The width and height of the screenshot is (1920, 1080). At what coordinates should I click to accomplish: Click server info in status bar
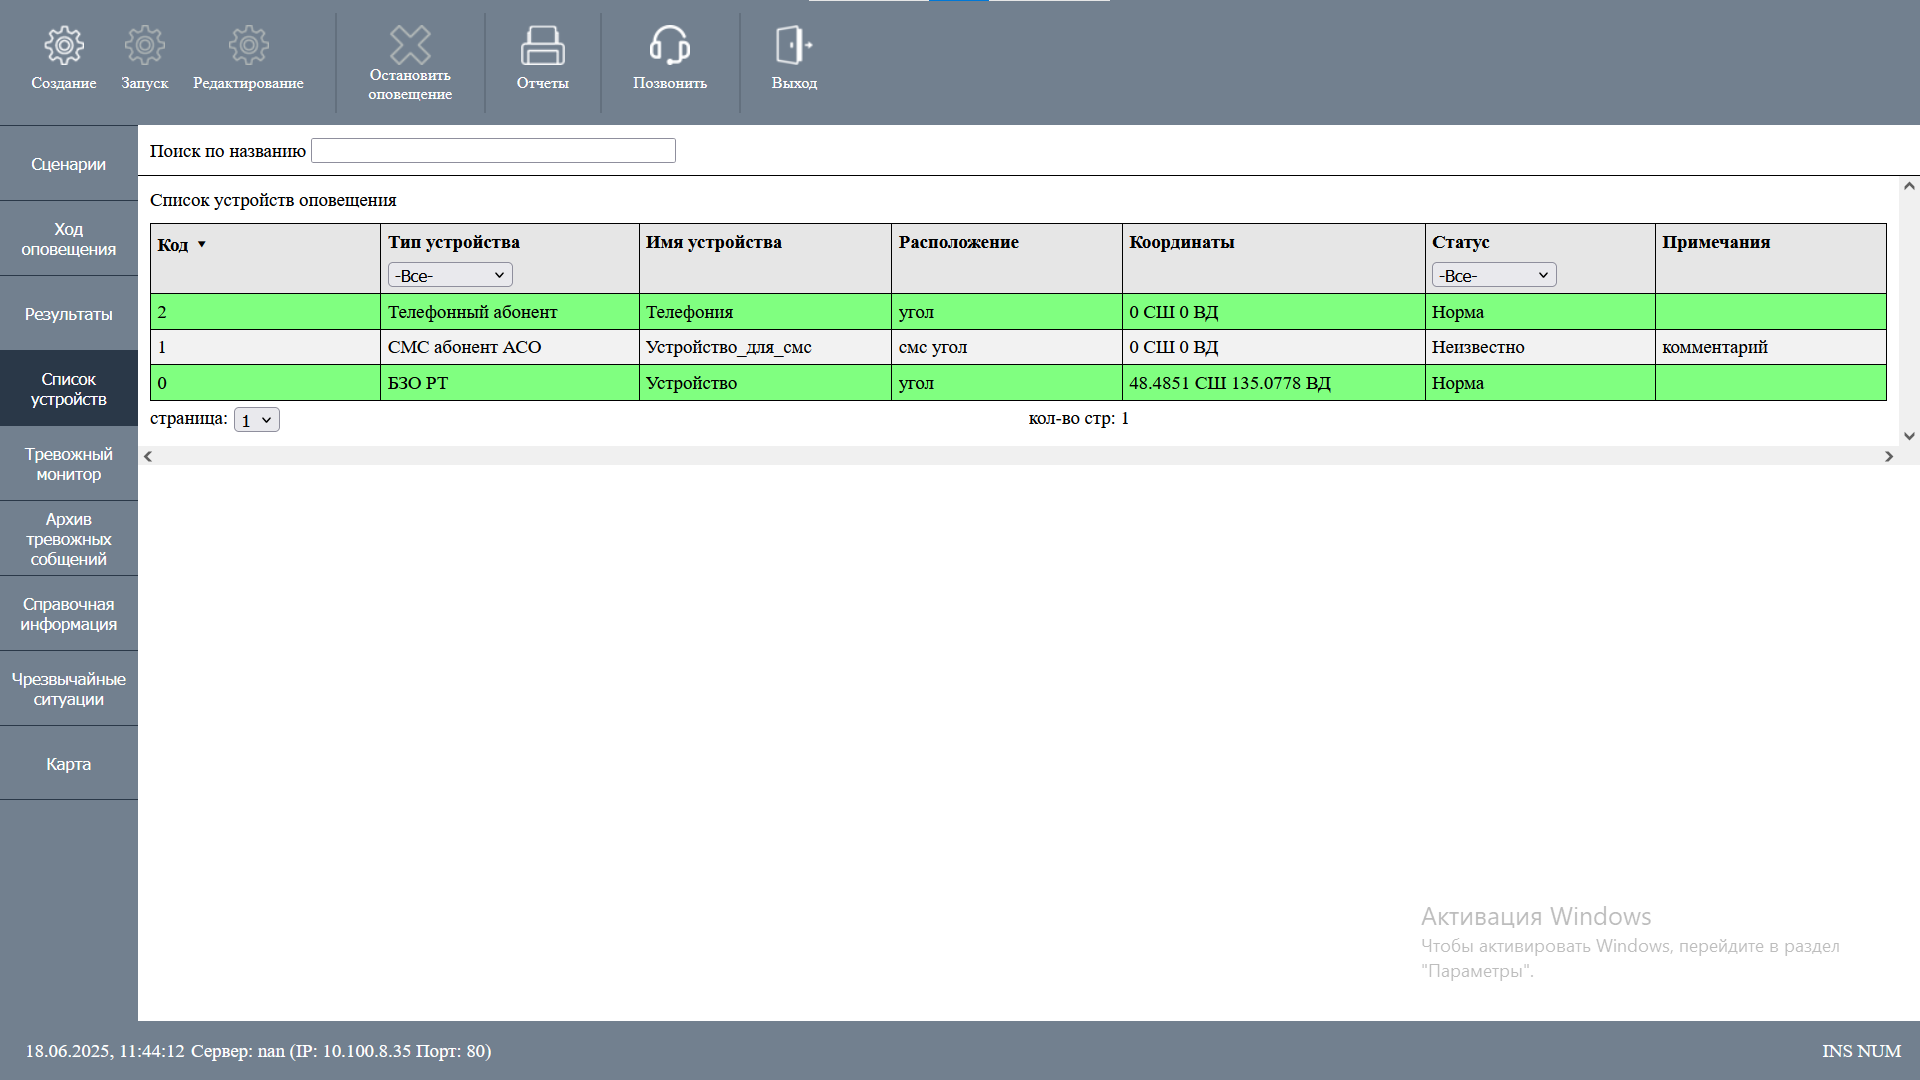(x=341, y=1051)
